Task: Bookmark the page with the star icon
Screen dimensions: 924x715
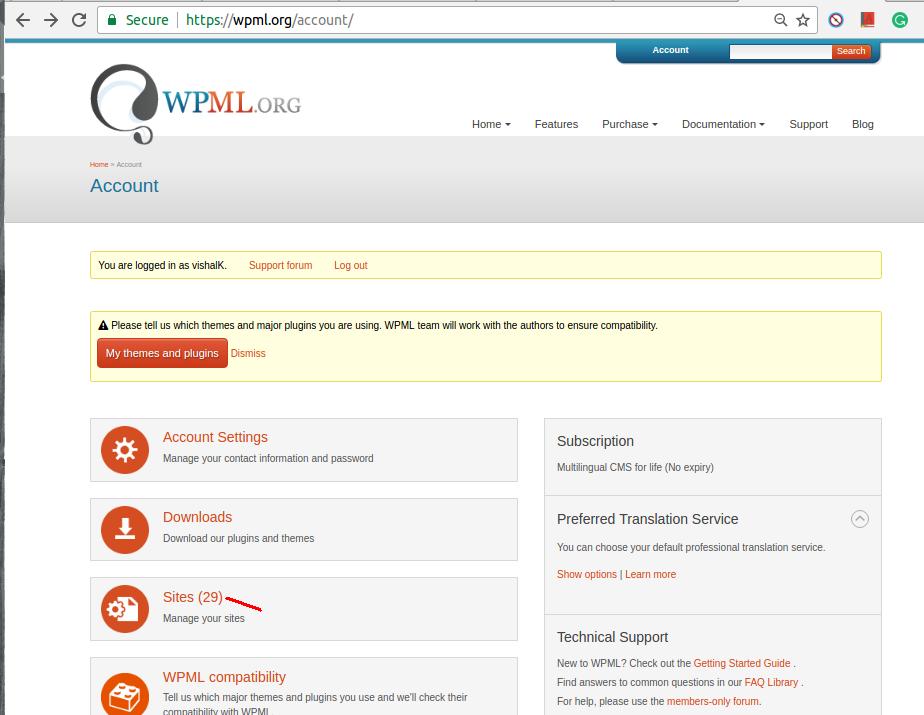Action: coord(803,20)
